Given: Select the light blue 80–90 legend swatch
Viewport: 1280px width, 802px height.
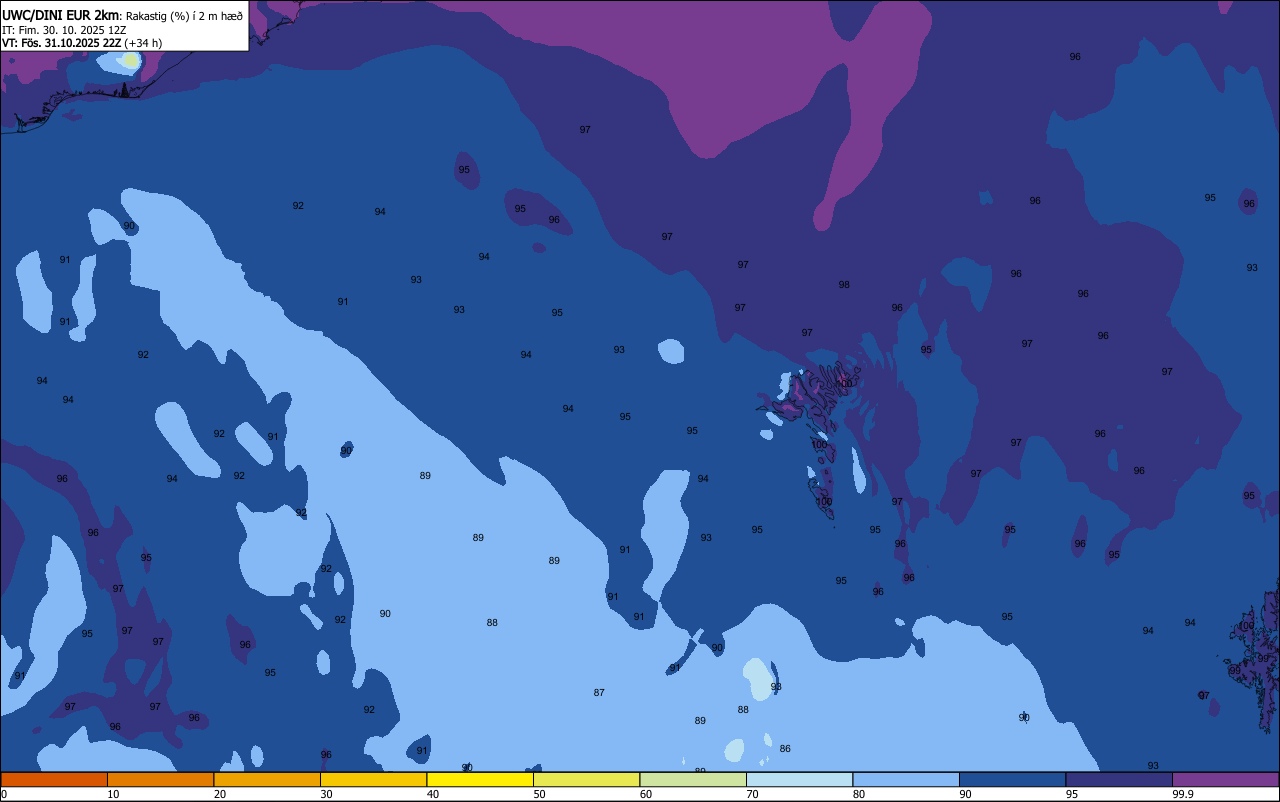Looking at the screenshot, I should (906, 779).
